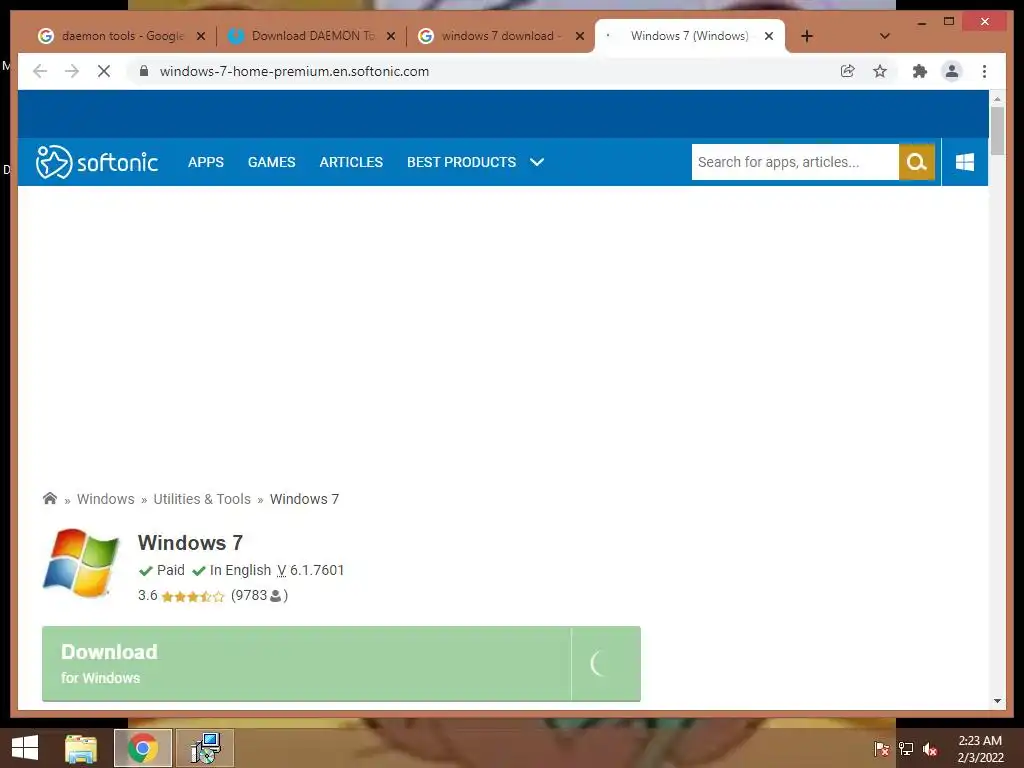
Task: Bookmark this page with the star
Action: pyautogui.click(x=880, y=71)
